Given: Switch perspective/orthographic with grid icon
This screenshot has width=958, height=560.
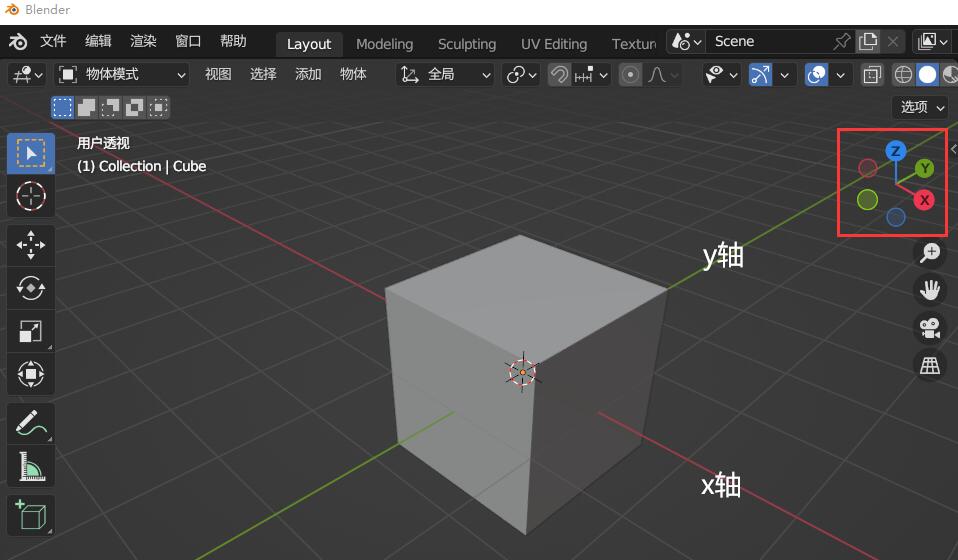Looking at the screenshot, I should coord(930,366).
